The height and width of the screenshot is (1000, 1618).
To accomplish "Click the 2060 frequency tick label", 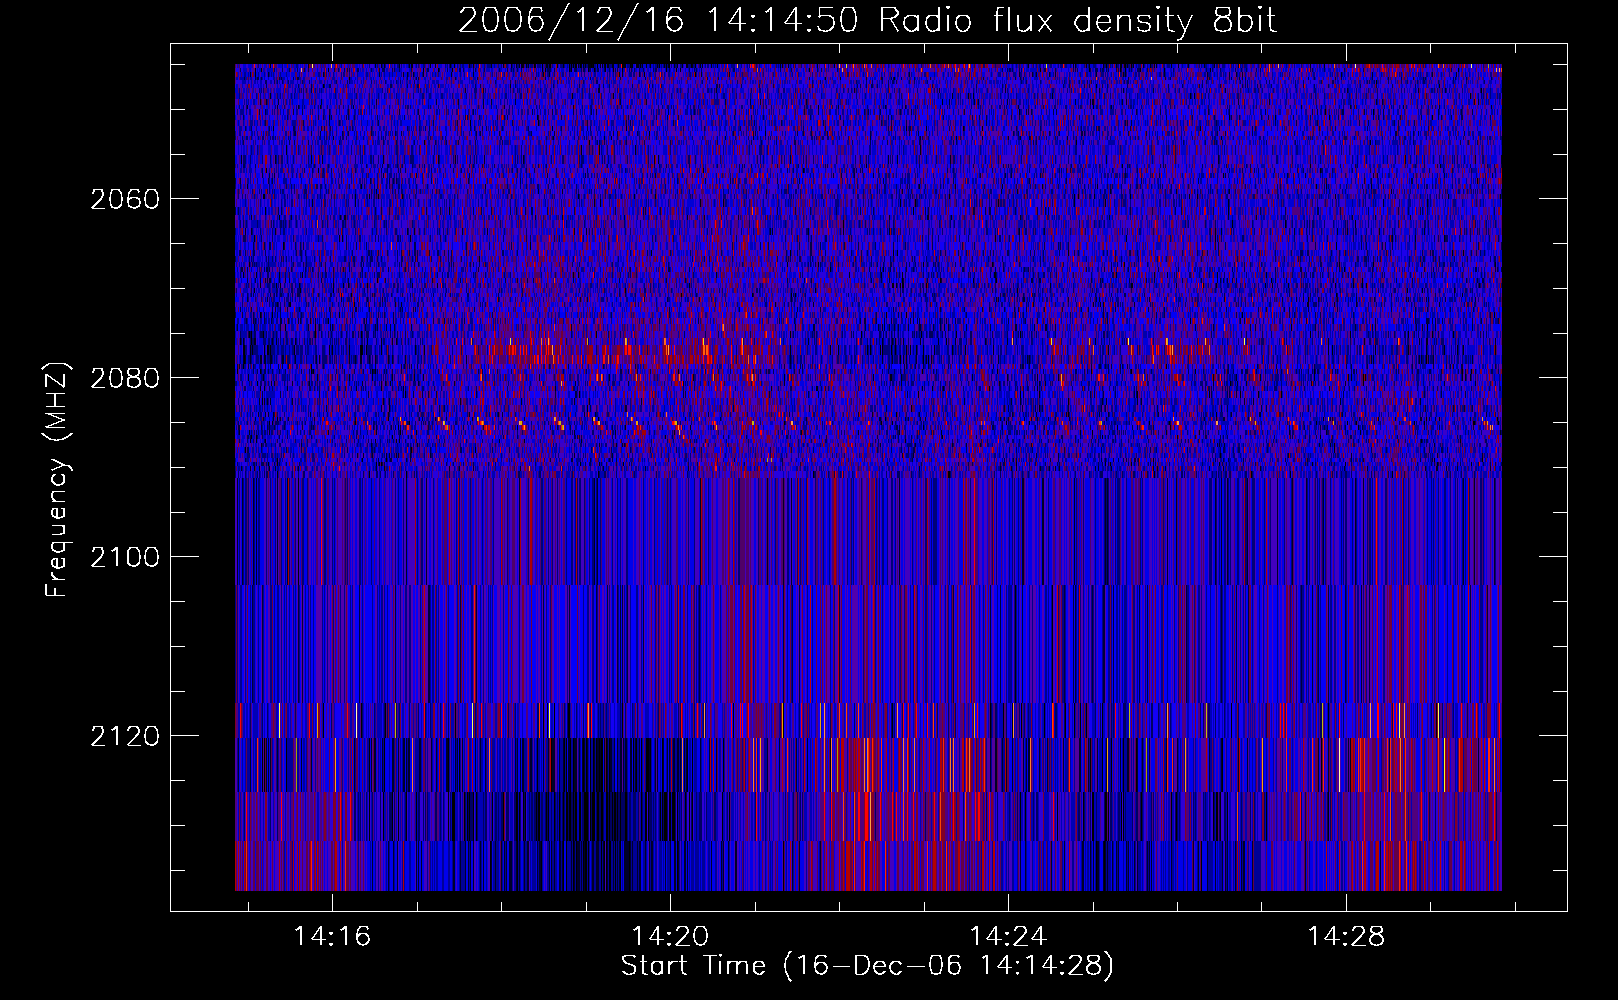I will (125, 199).
